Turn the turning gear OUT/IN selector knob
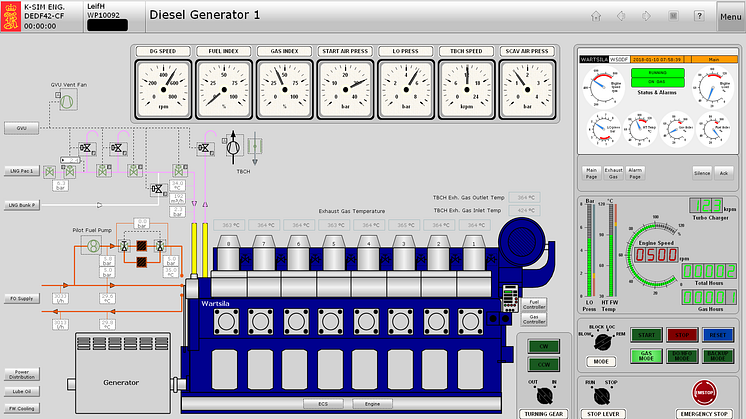This screenshot has height=419, width=746. coord(544,395)
